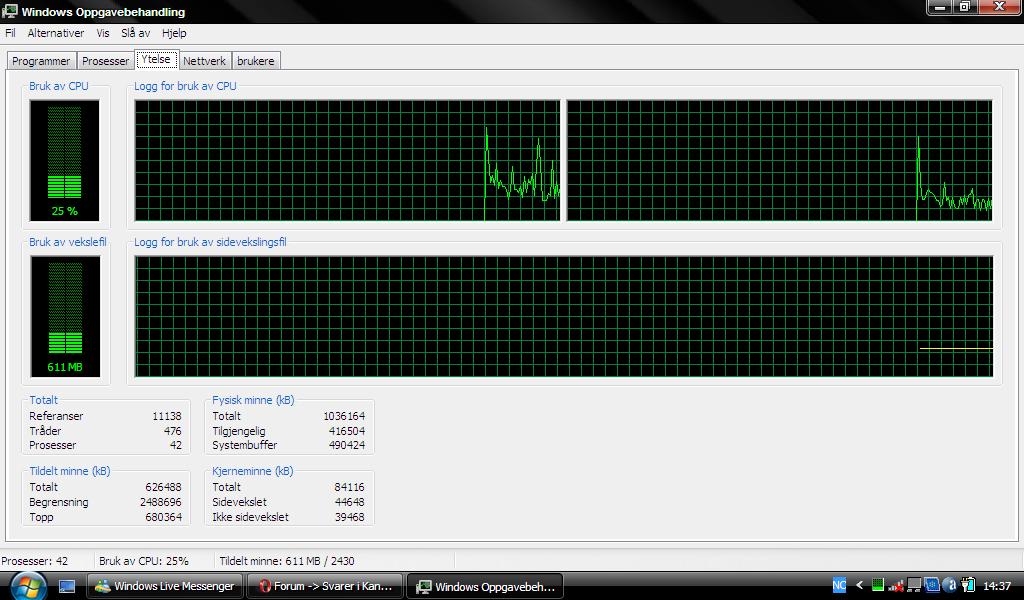
Task: Click the 'Bruk av vekslefil' group label
Action: [67, 242]
